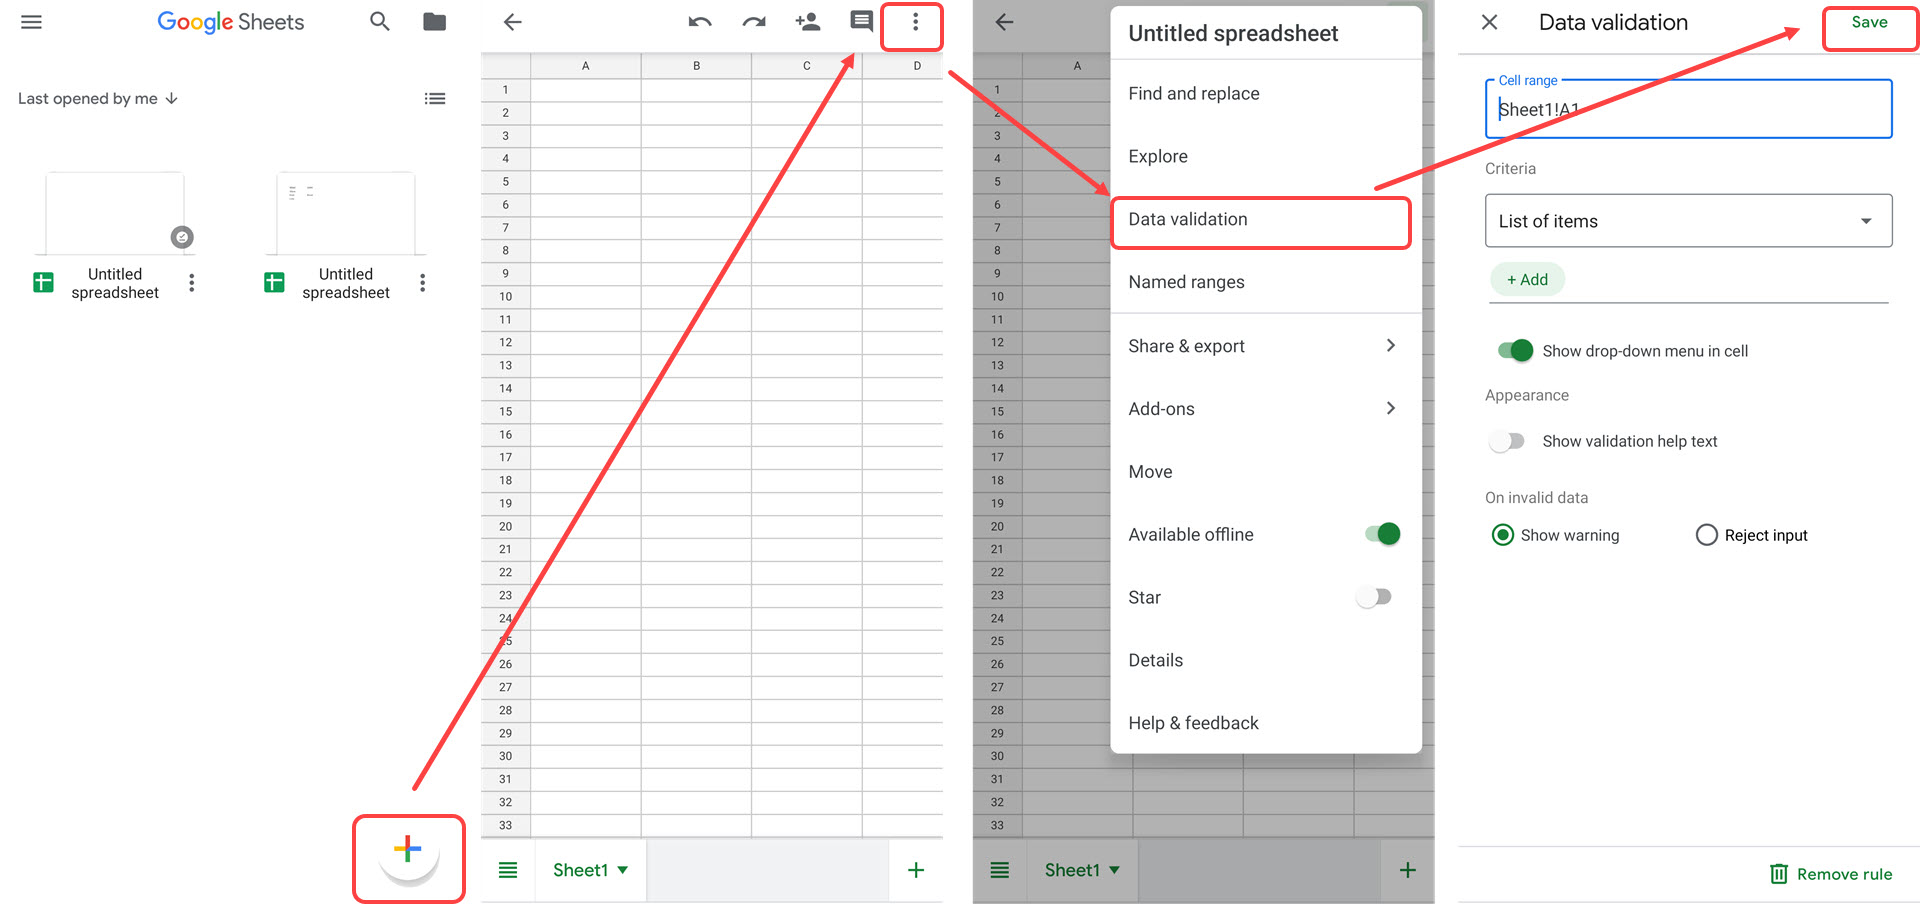This screenshot has width=1920, height=904.
Task: Change the Last opened by me sorting
Action: (97, 98)
